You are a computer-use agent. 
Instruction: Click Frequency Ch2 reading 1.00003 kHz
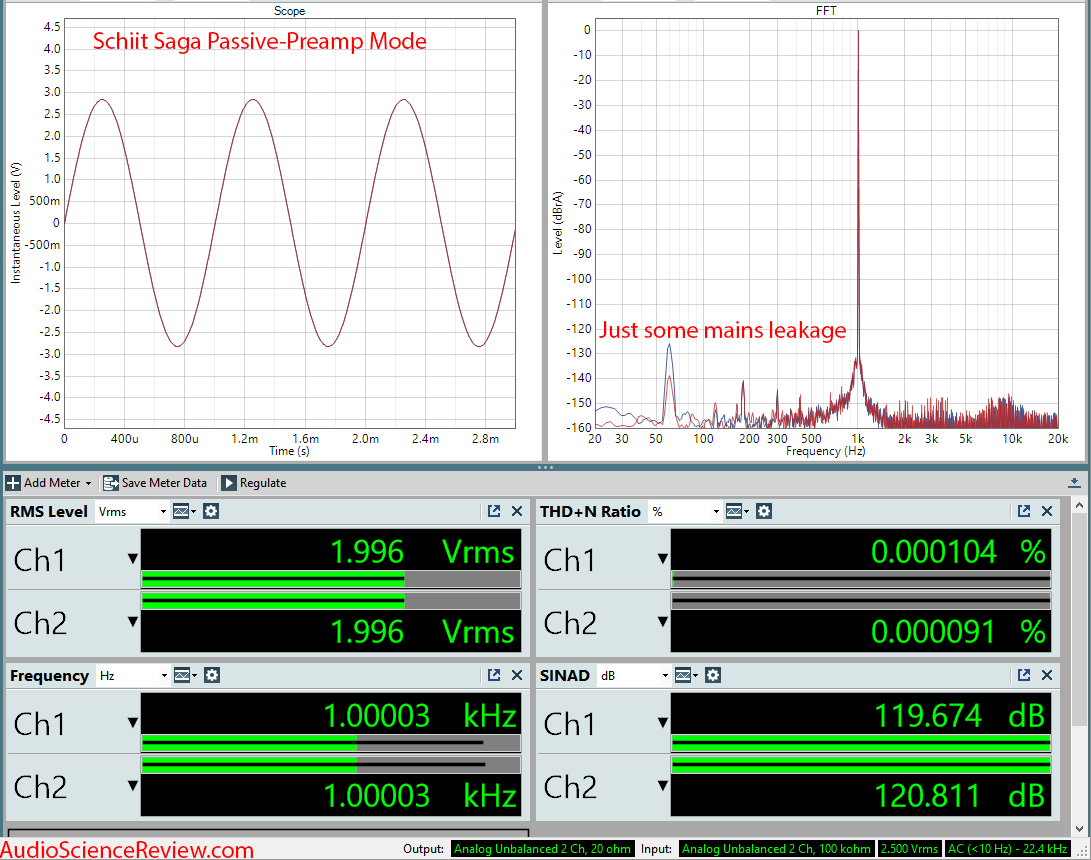[x=420, y=795]
